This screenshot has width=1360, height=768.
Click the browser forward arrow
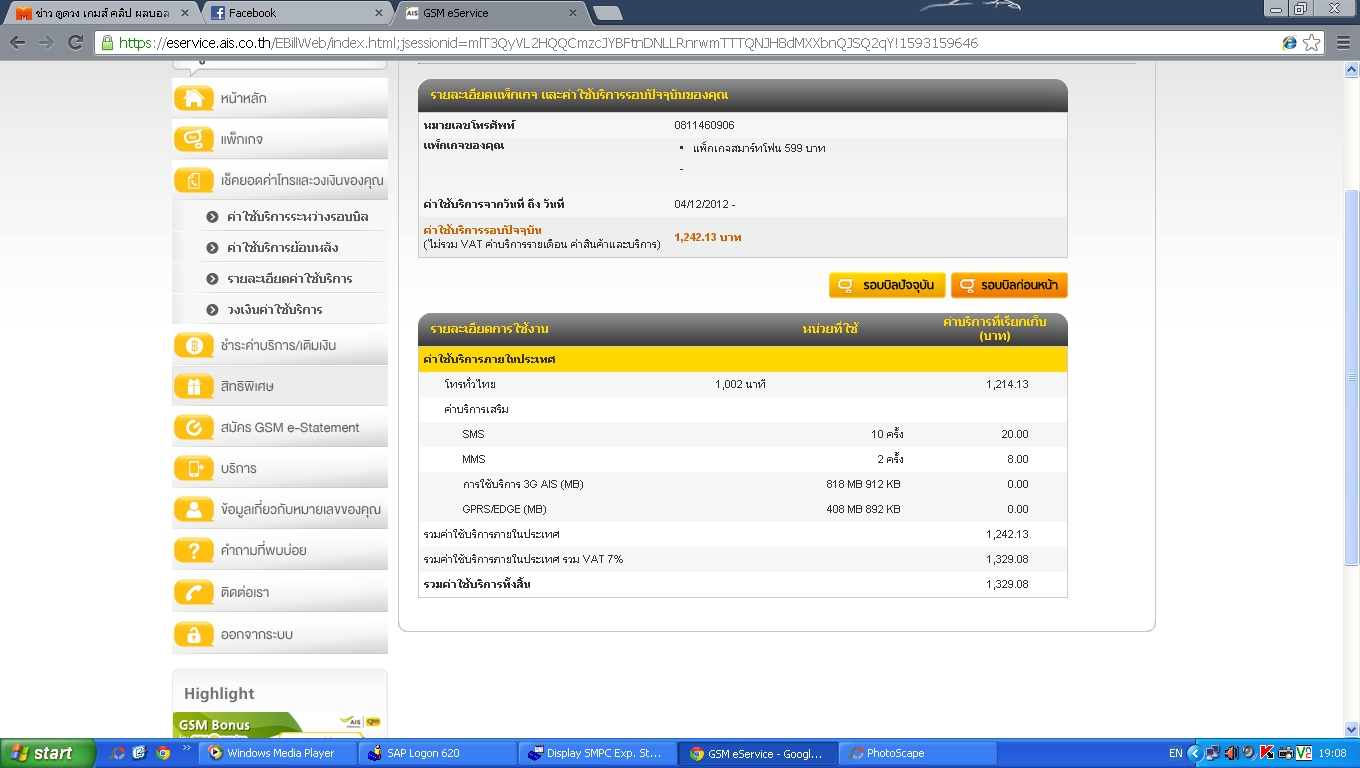coord(46,43)
